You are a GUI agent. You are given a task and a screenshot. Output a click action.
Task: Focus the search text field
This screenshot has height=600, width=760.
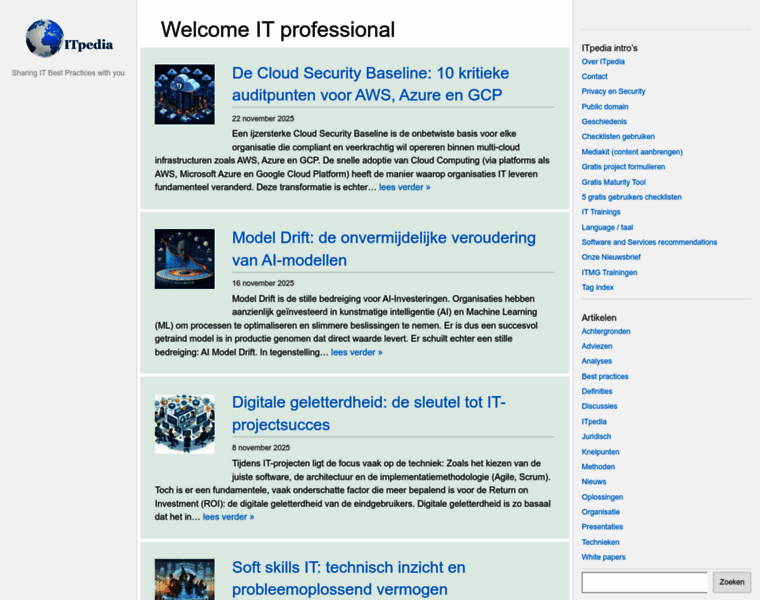[645, 582]
